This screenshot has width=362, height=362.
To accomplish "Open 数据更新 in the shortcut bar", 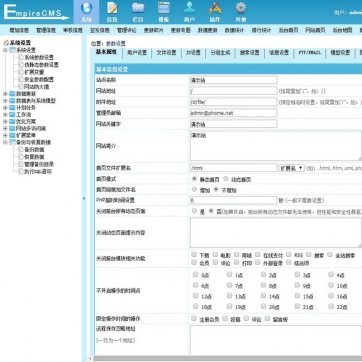I will [x=207, y=30].
